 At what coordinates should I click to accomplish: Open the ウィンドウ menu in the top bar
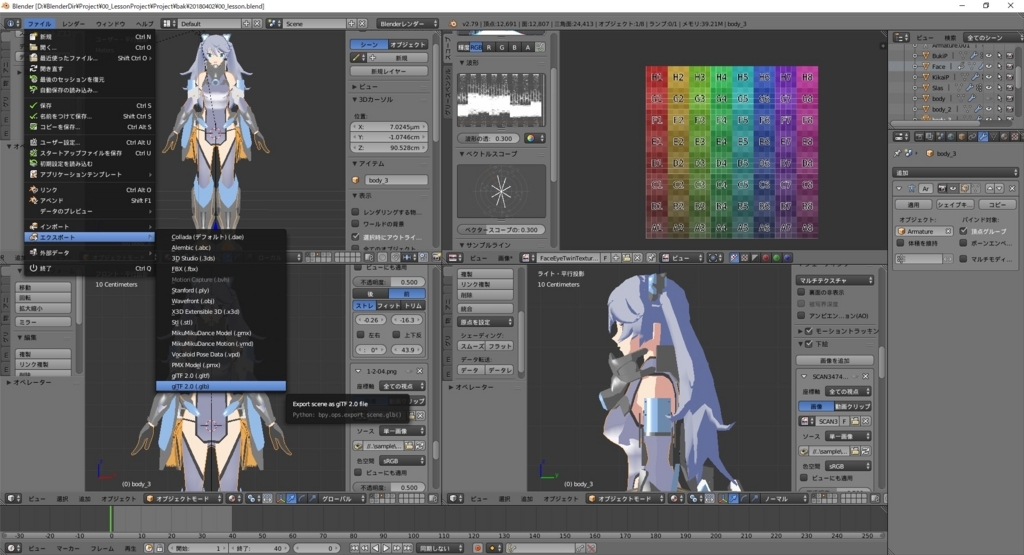tap(110, 24)
